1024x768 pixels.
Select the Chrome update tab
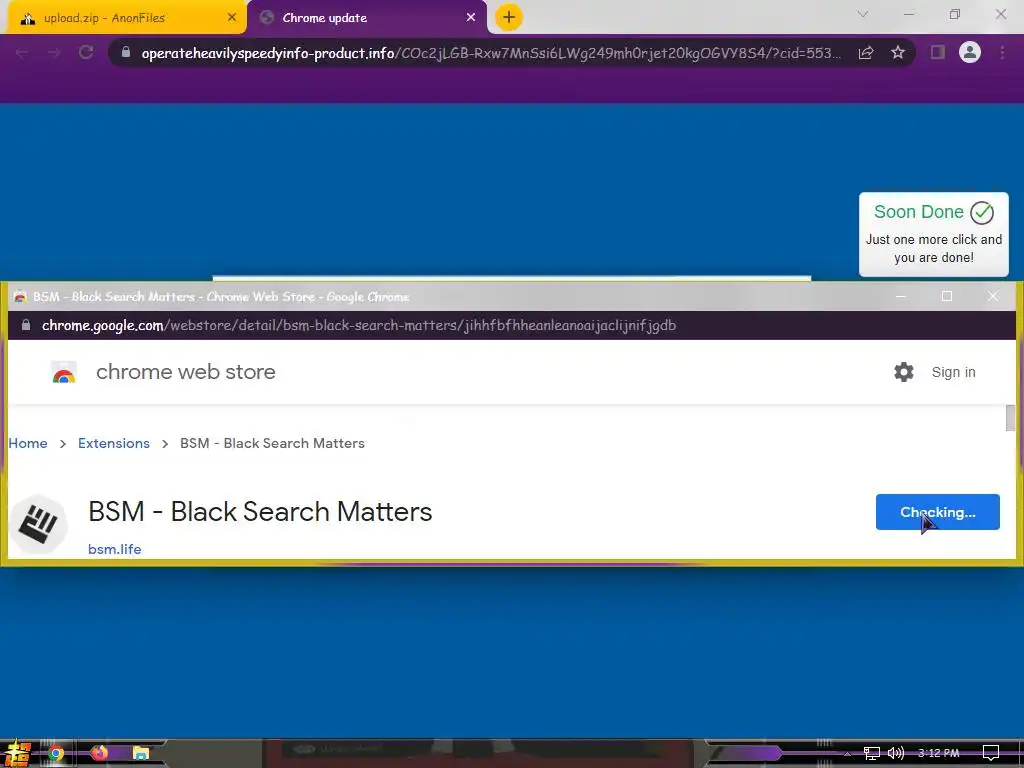[366, 18]
